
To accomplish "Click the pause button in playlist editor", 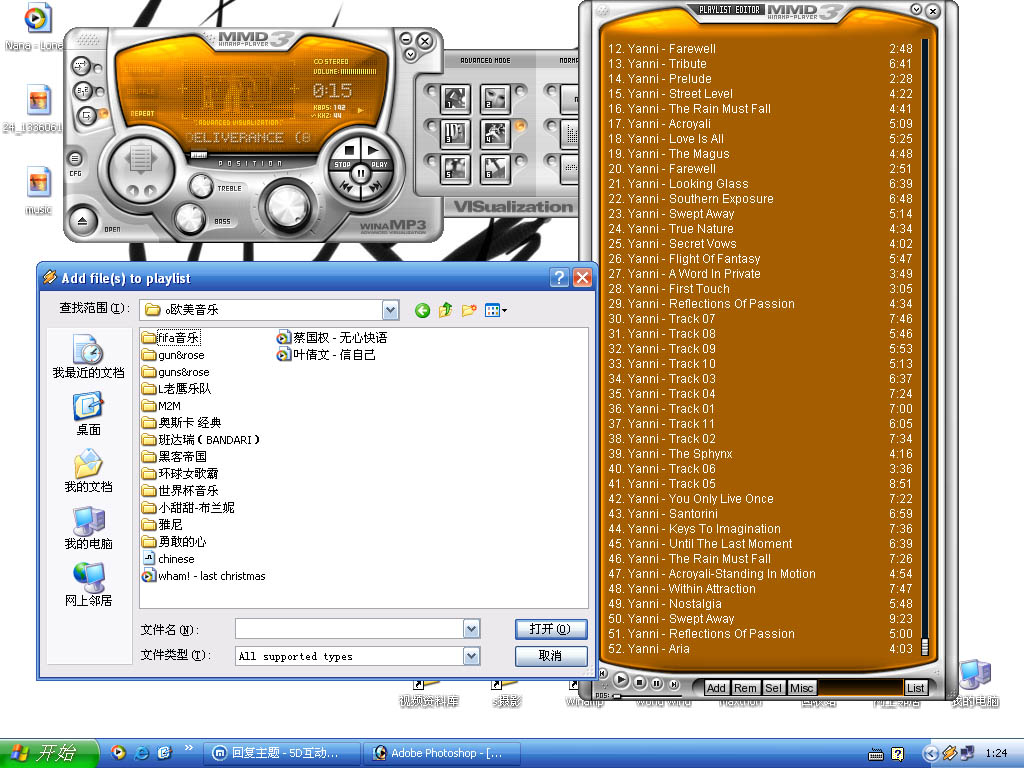I will [657, 684].
